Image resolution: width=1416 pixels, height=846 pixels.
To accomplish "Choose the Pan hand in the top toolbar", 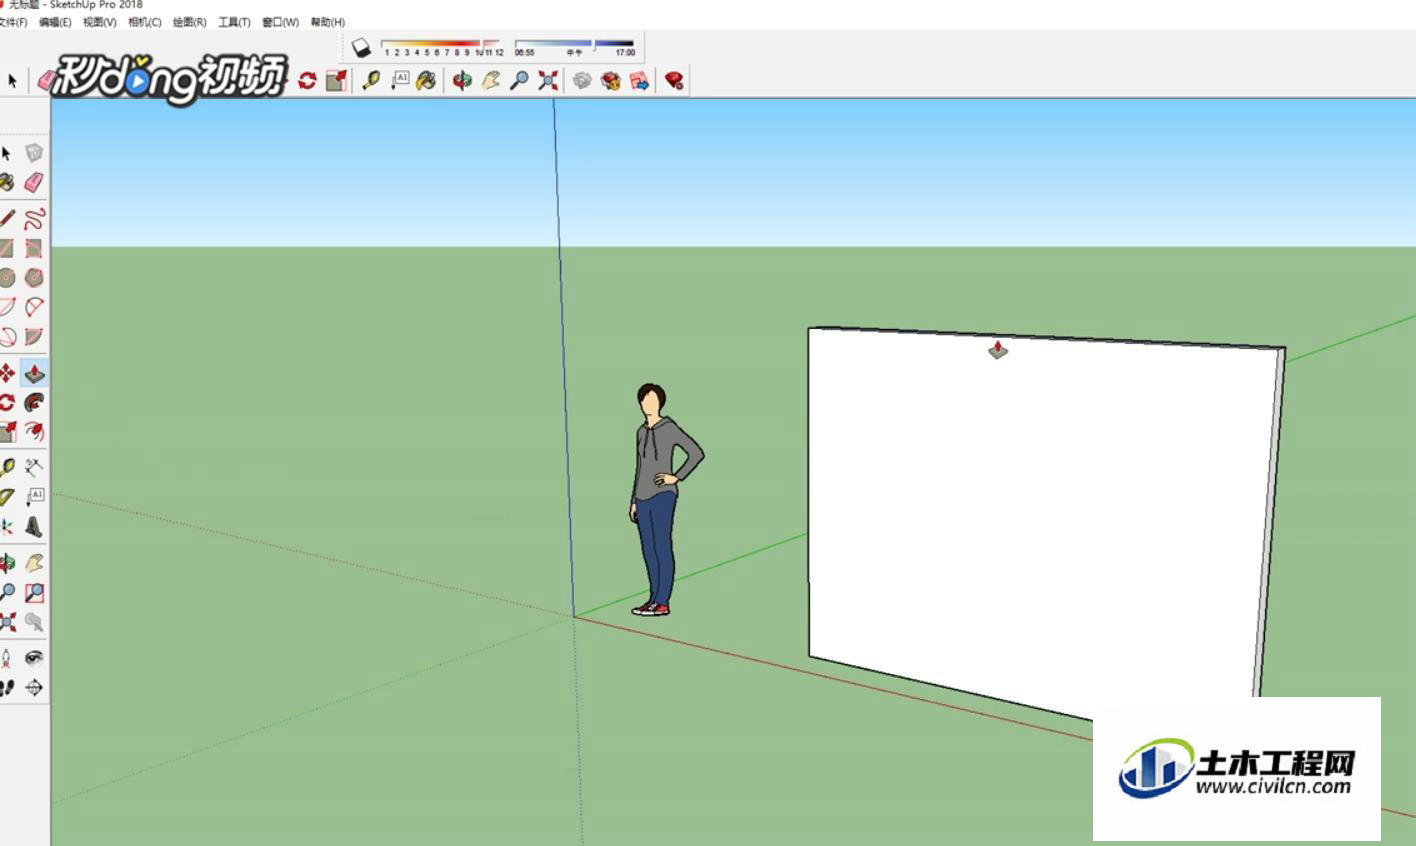I will point(490,81).
